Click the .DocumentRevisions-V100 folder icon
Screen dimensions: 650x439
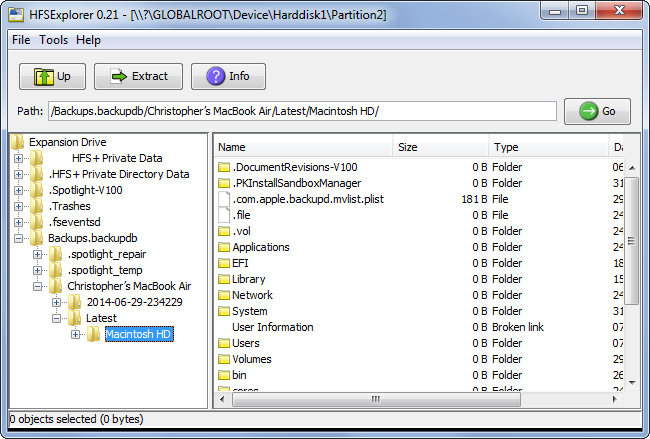pos(224,167)
